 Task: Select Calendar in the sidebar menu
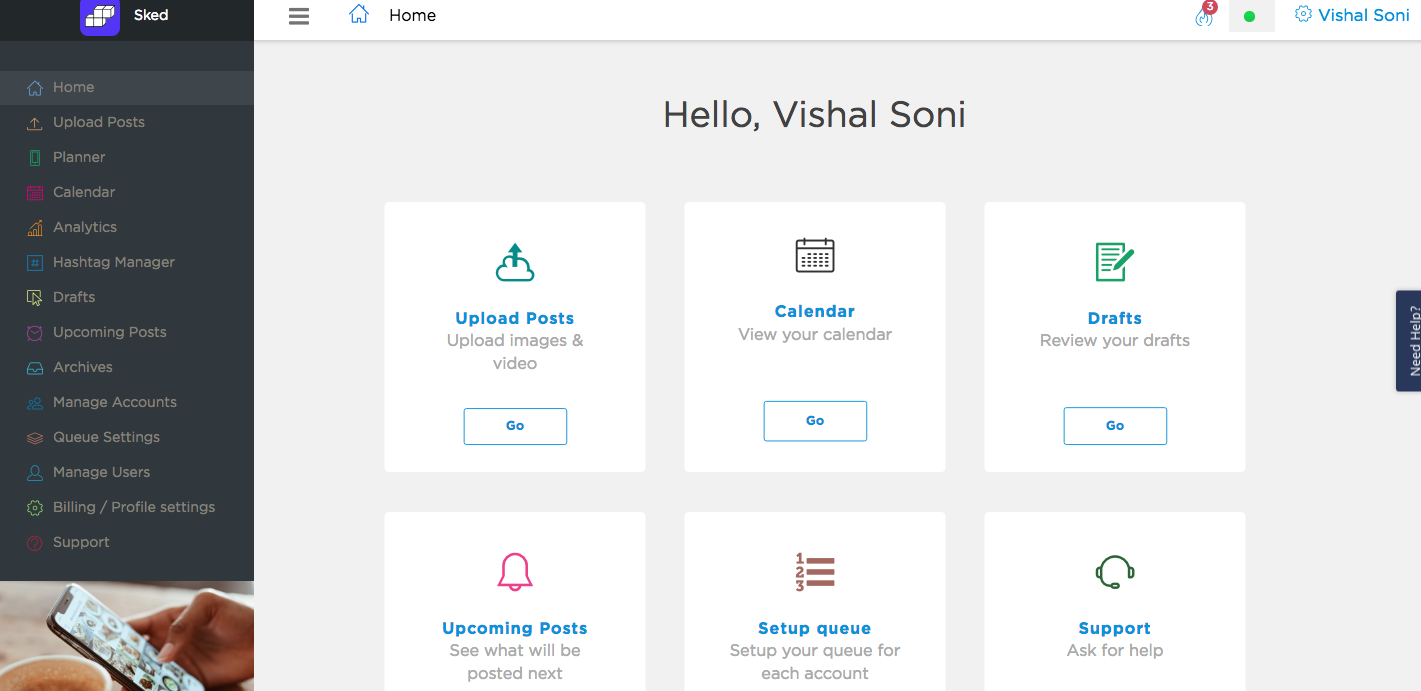[127, 193]
